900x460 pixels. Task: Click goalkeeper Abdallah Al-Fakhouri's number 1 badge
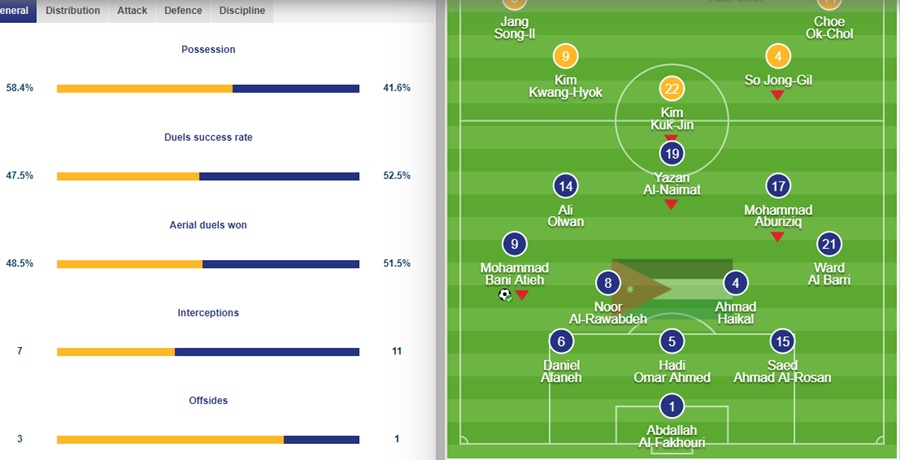(671, 406)
